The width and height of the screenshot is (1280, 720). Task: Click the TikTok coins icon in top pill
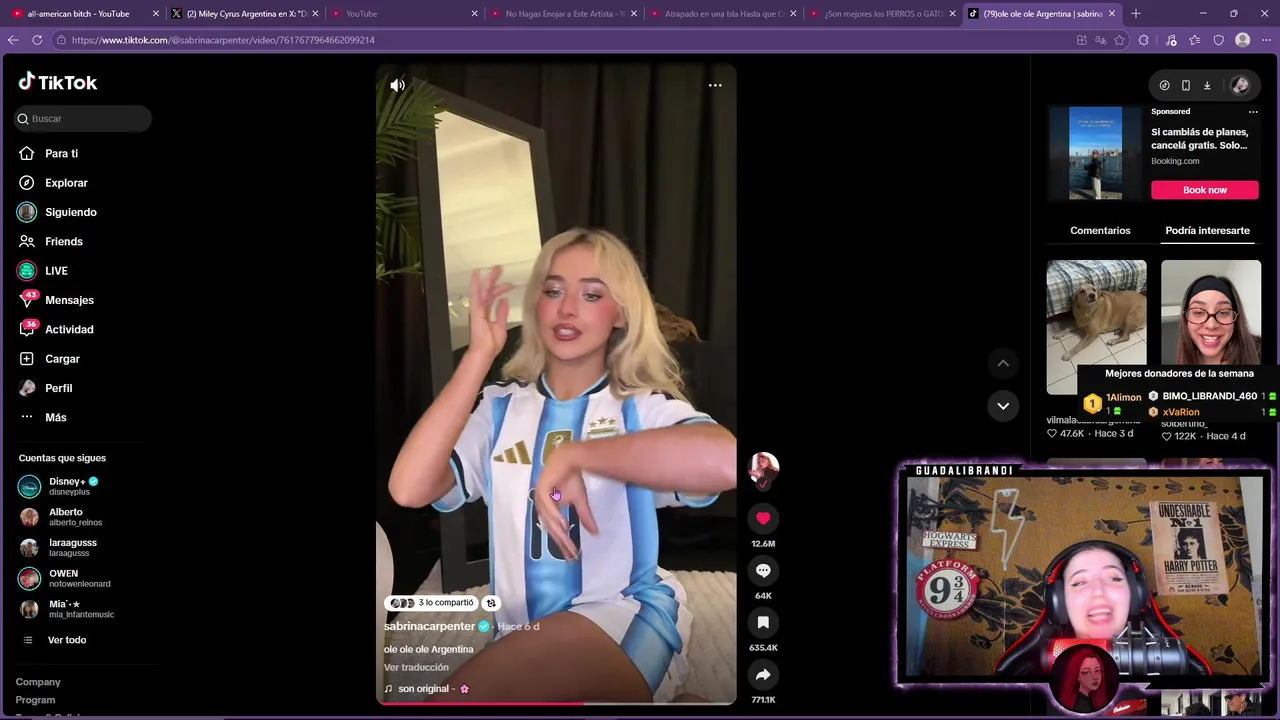1164,85
